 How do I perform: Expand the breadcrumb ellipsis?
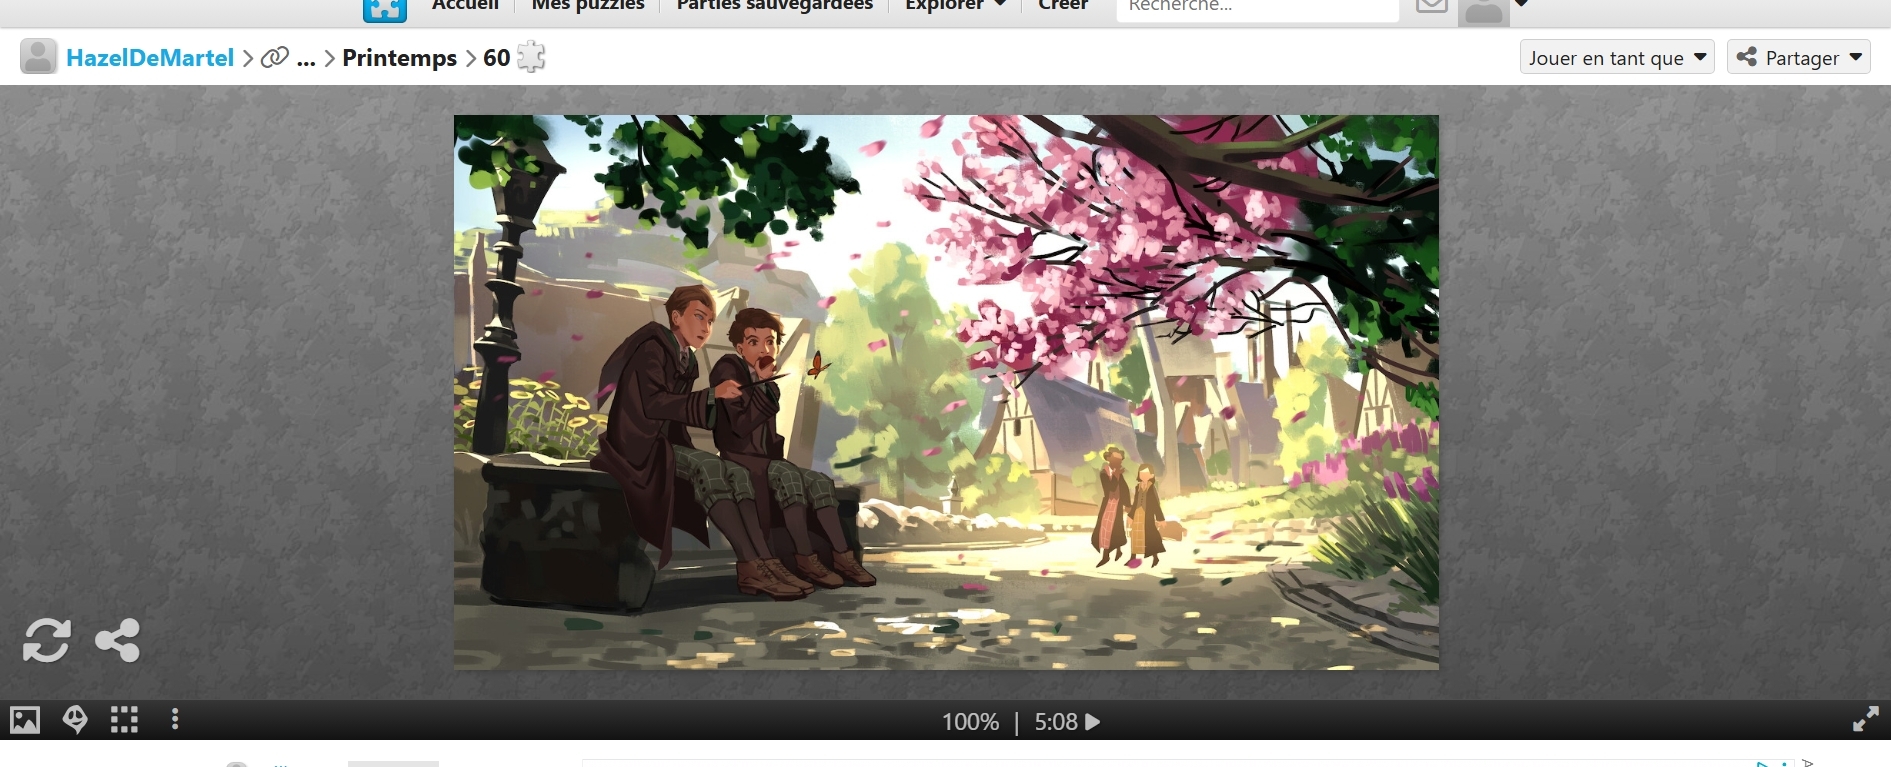point(306,60)
